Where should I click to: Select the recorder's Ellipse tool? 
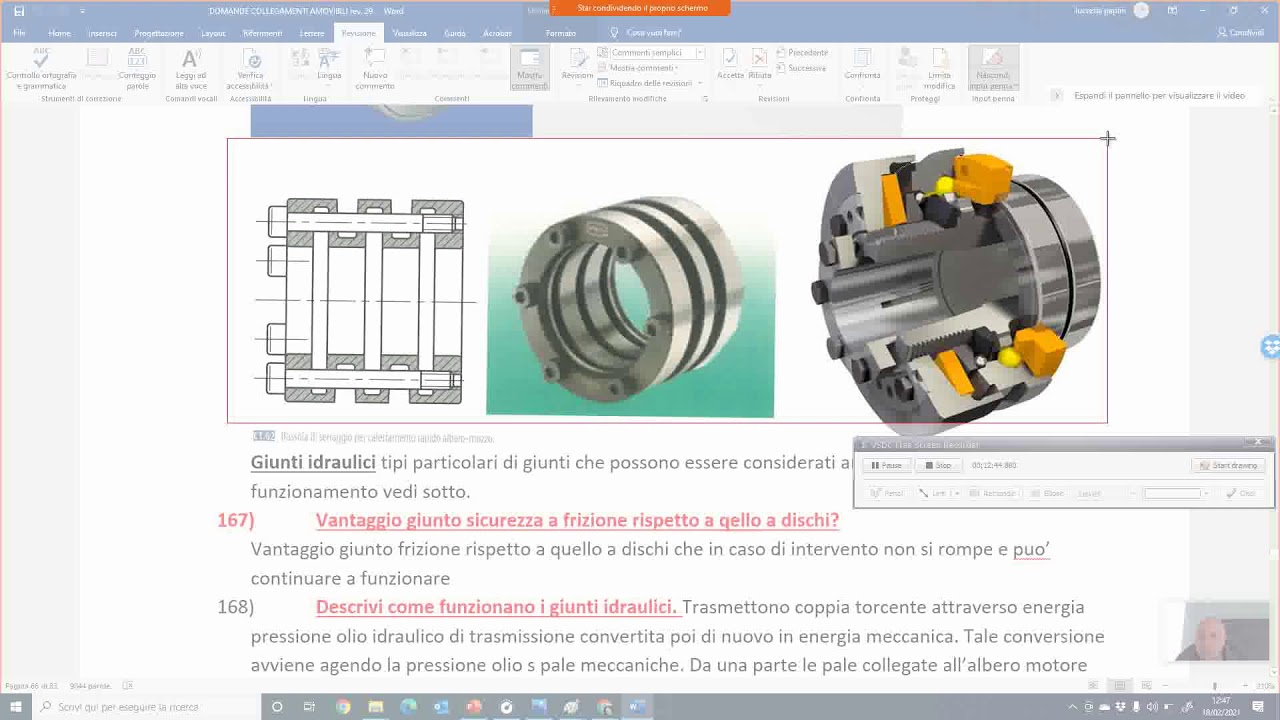tap(1047, 493)
